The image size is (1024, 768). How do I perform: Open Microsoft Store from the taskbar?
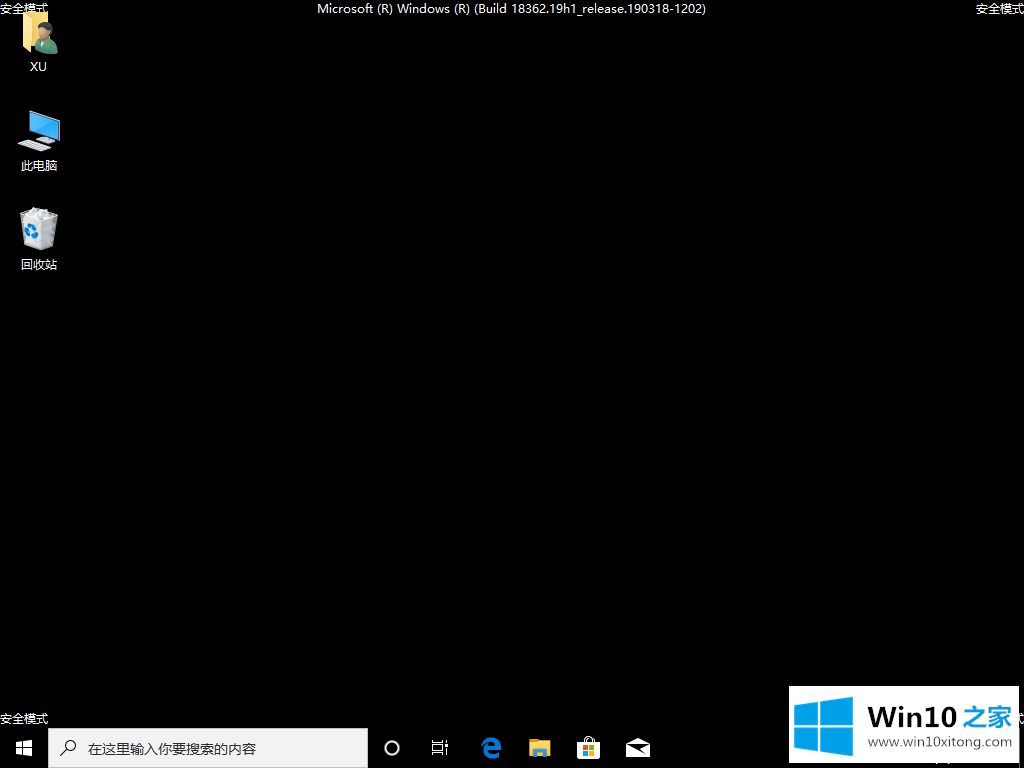click(x=588, y=748)
